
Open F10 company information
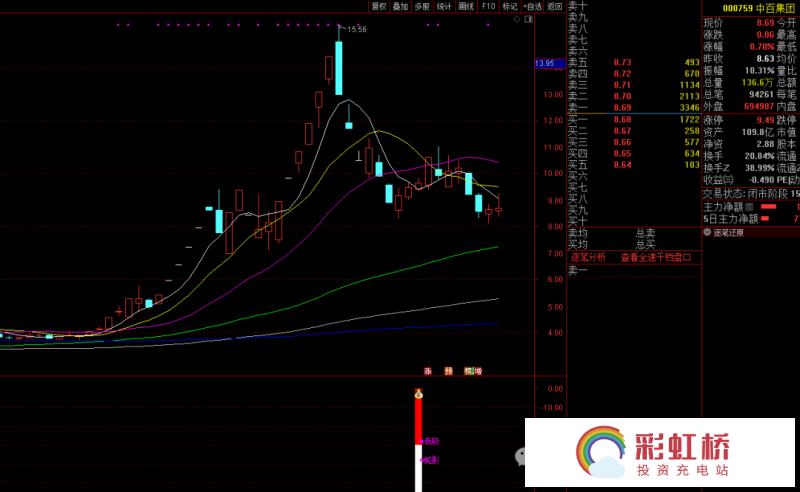coord(488,6)
